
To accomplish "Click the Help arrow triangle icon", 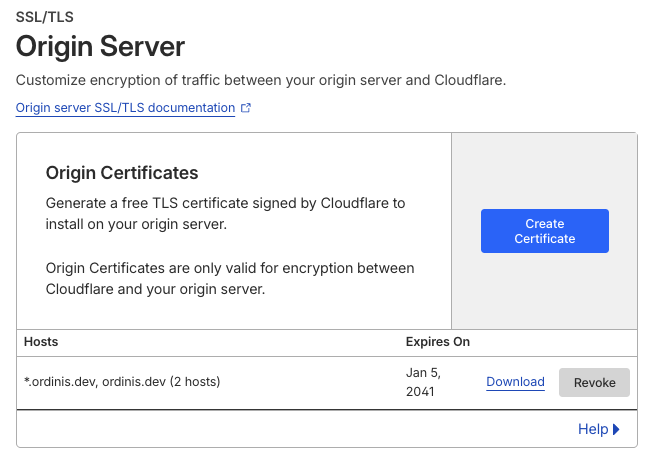I will [616, 430].
